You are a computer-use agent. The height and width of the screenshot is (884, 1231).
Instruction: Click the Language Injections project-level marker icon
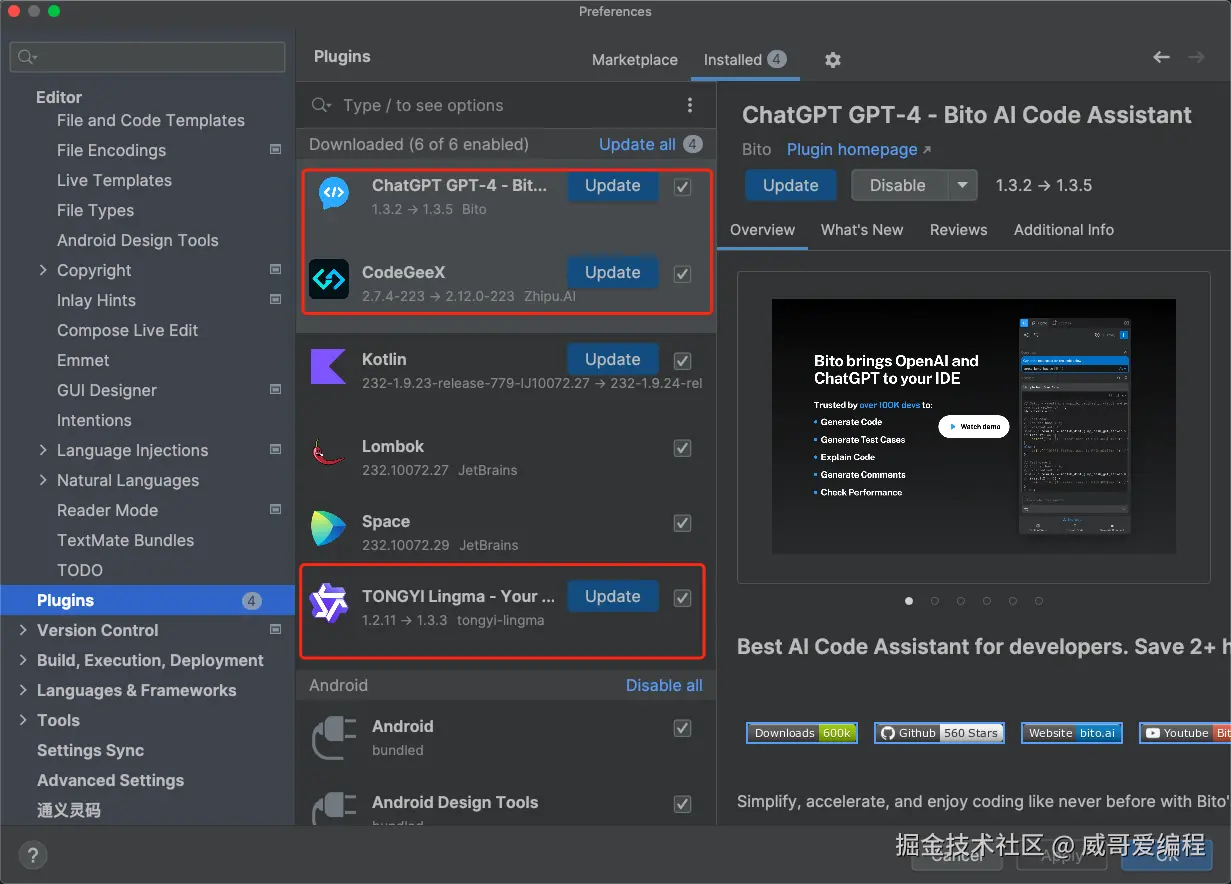(276, 450)
